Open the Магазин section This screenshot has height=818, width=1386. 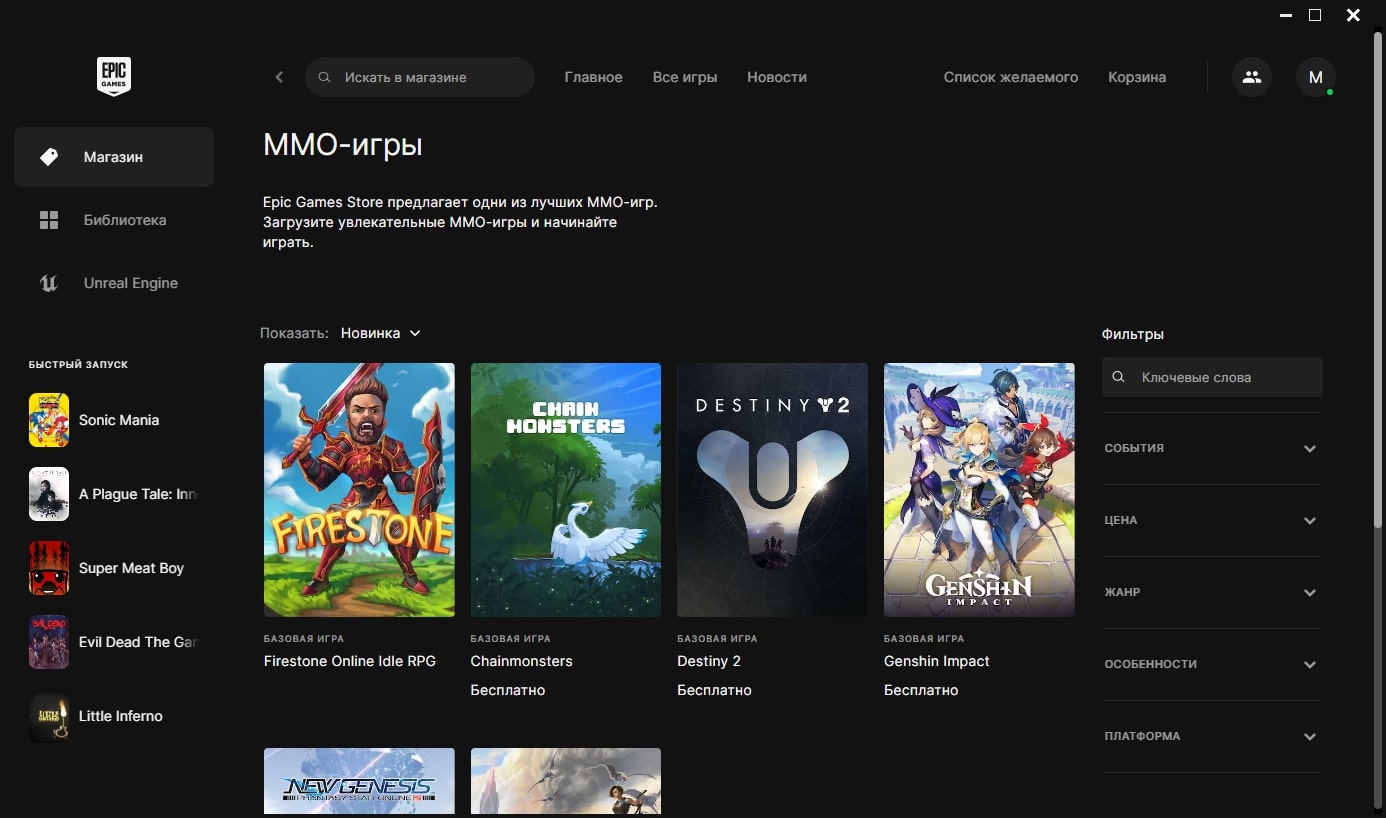(114, 157)
